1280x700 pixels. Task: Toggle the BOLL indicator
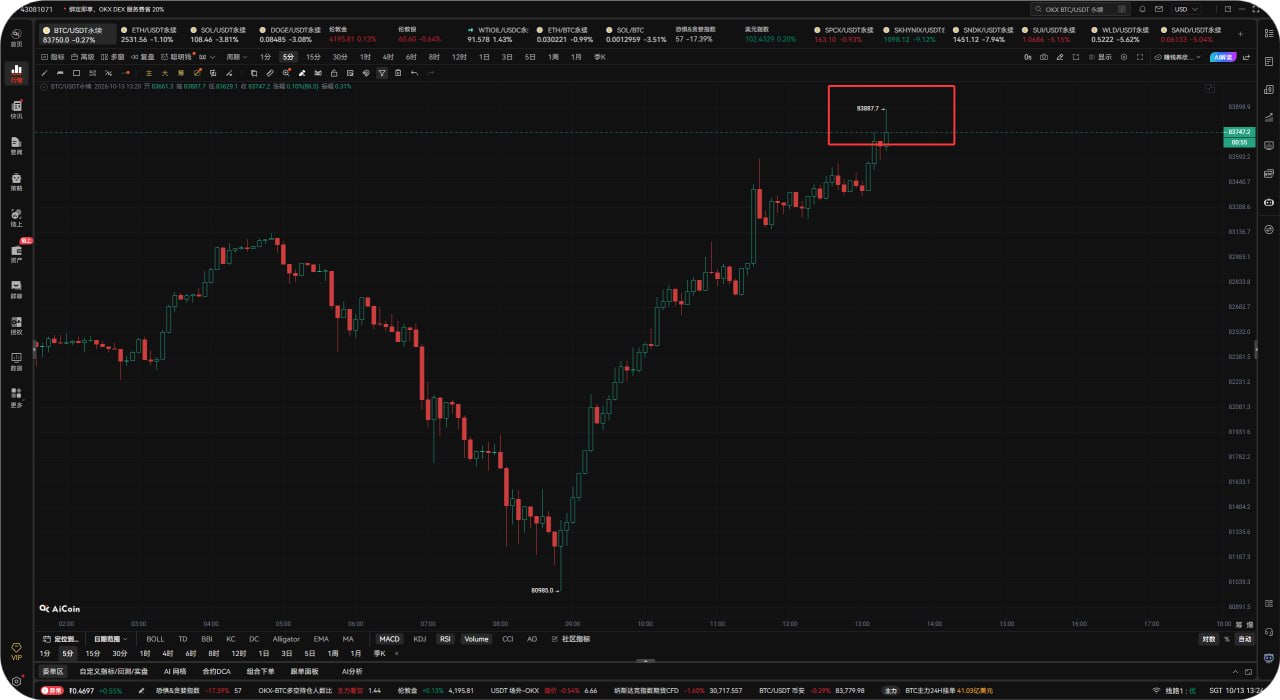(155, 638)
